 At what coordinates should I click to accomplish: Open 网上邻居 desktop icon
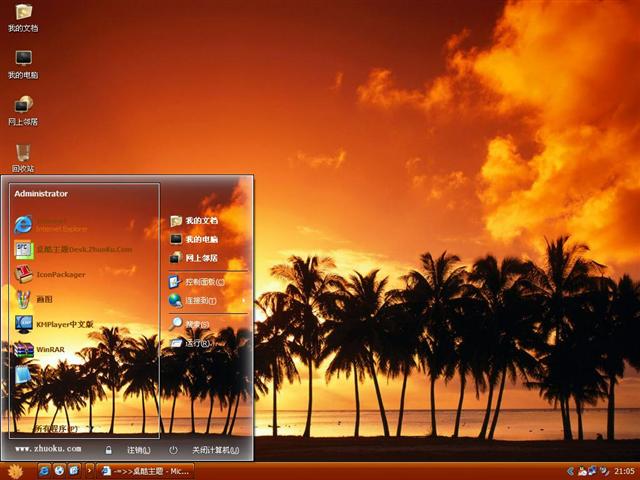pos(23,108)
